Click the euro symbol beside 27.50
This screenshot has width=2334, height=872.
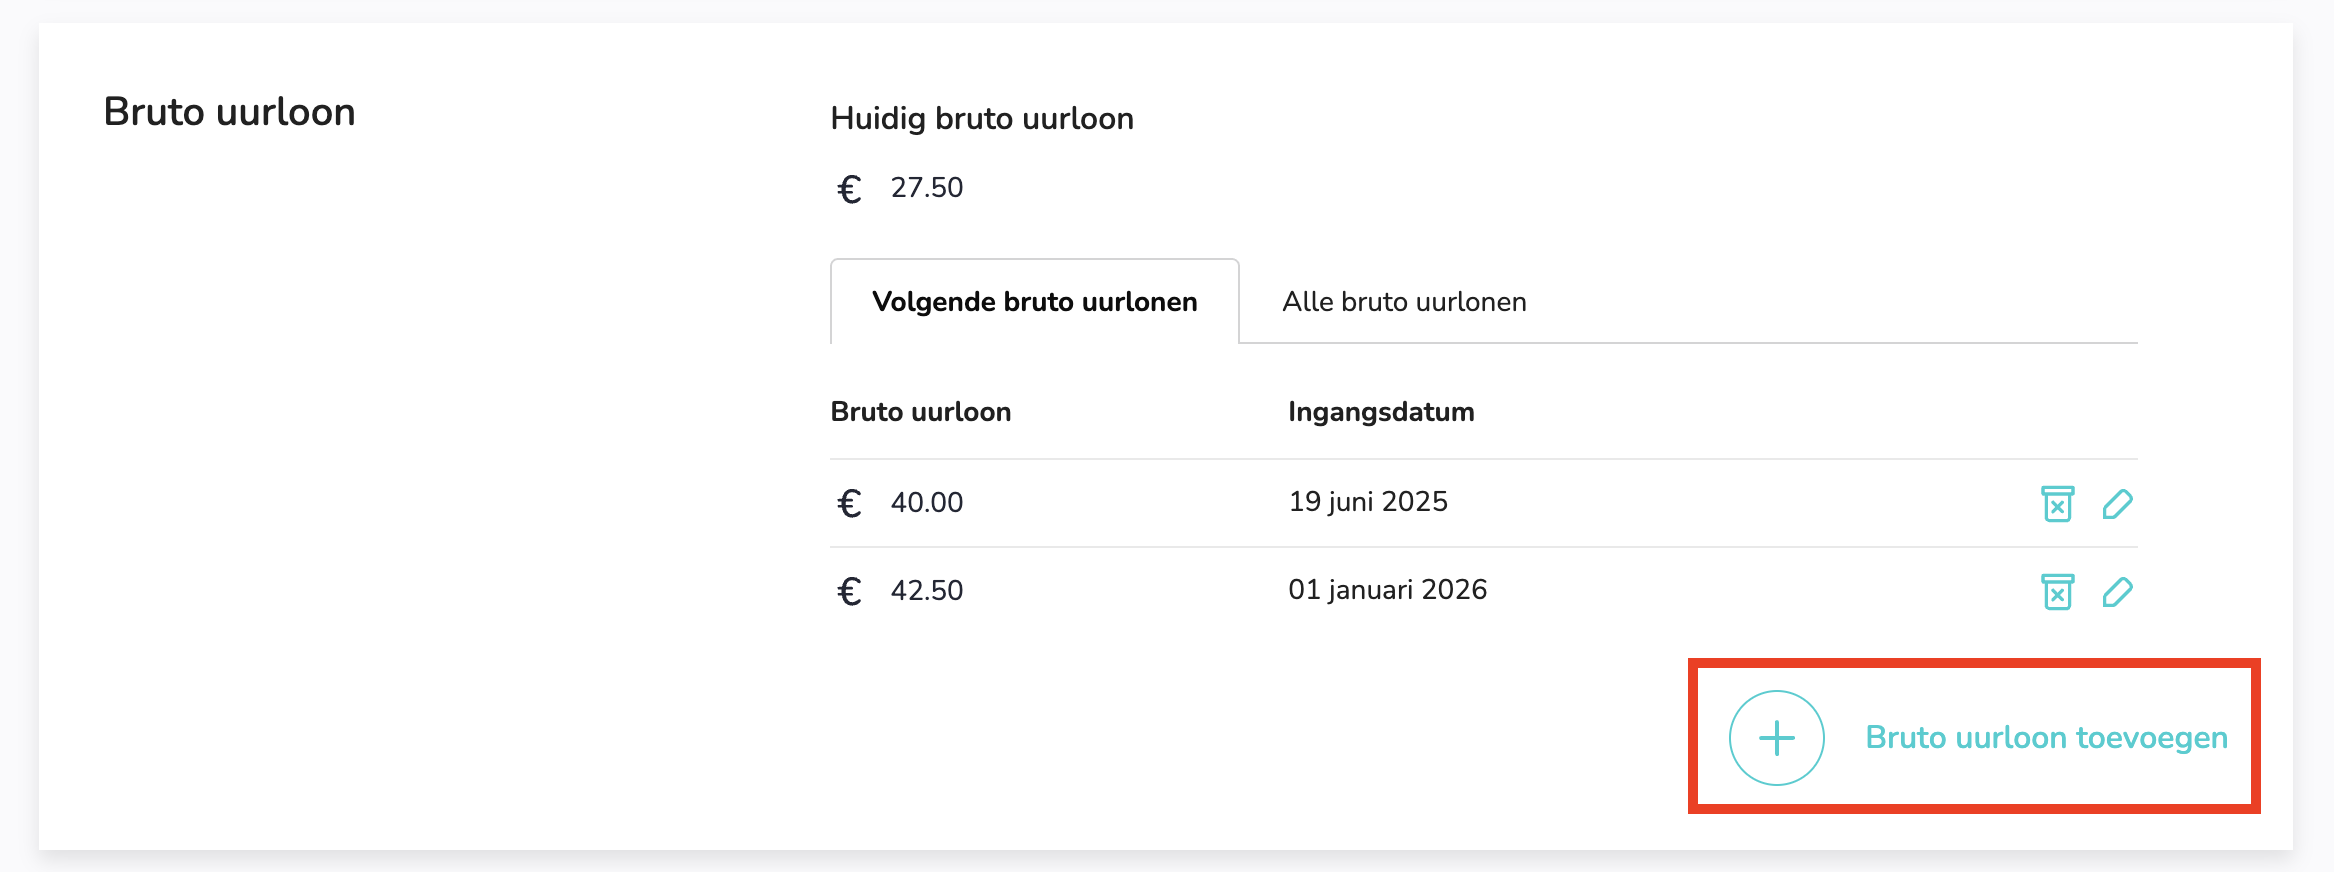coord(849,188)
